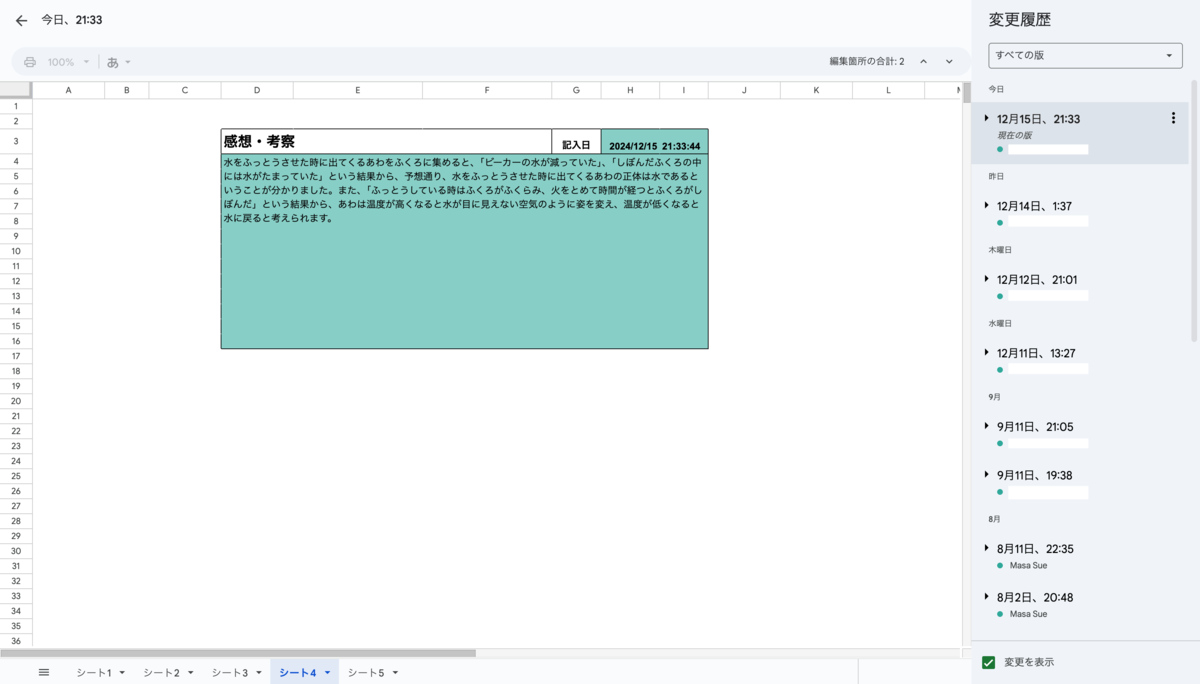Screen dimensions: 1200x684
Task: Expand the 12月11日、13:27 version
Action: point(986,353)
